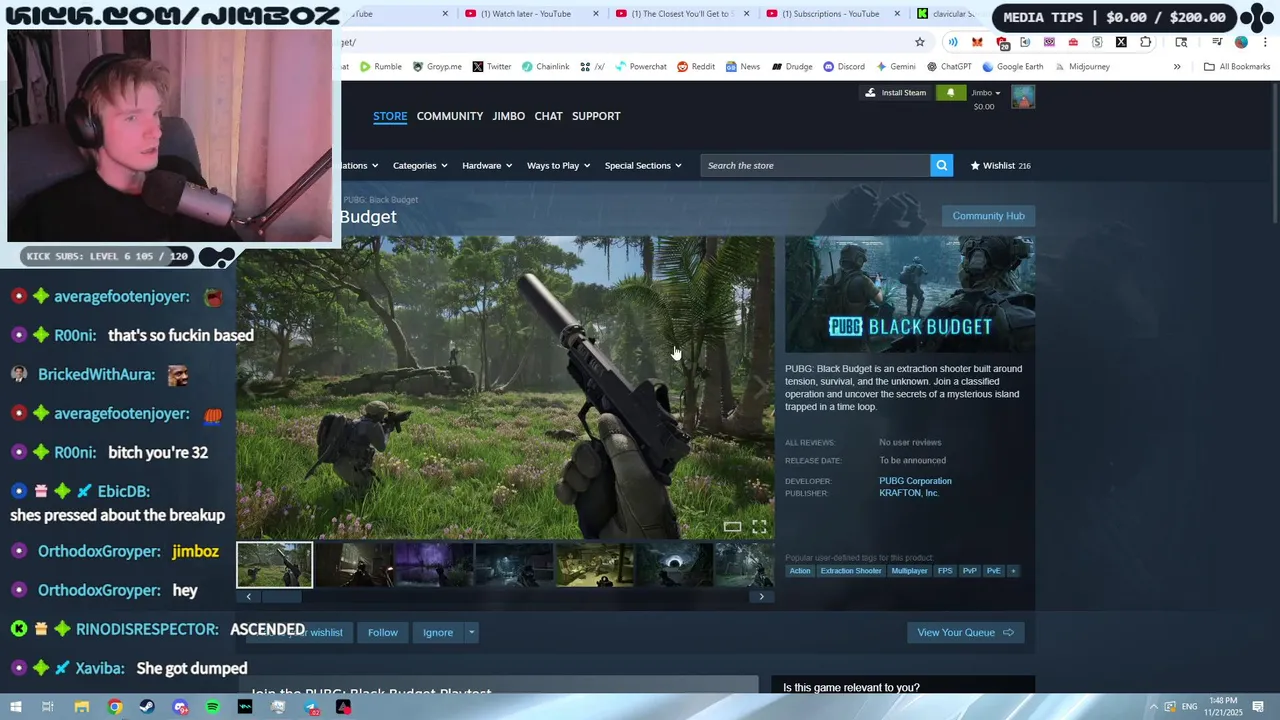1280x720 pixels.
Task: Click the Search the store input field
Action: [x=815, y=165]
